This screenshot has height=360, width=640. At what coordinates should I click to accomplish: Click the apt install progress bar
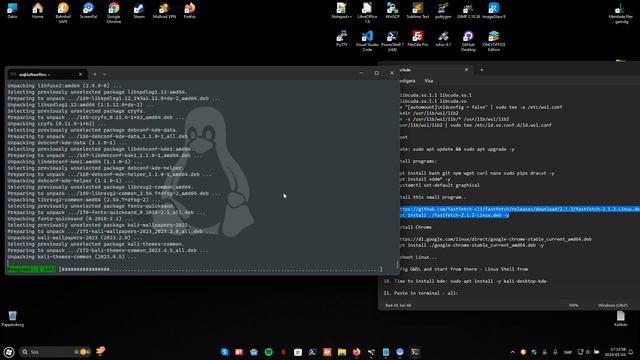(220, 269)
